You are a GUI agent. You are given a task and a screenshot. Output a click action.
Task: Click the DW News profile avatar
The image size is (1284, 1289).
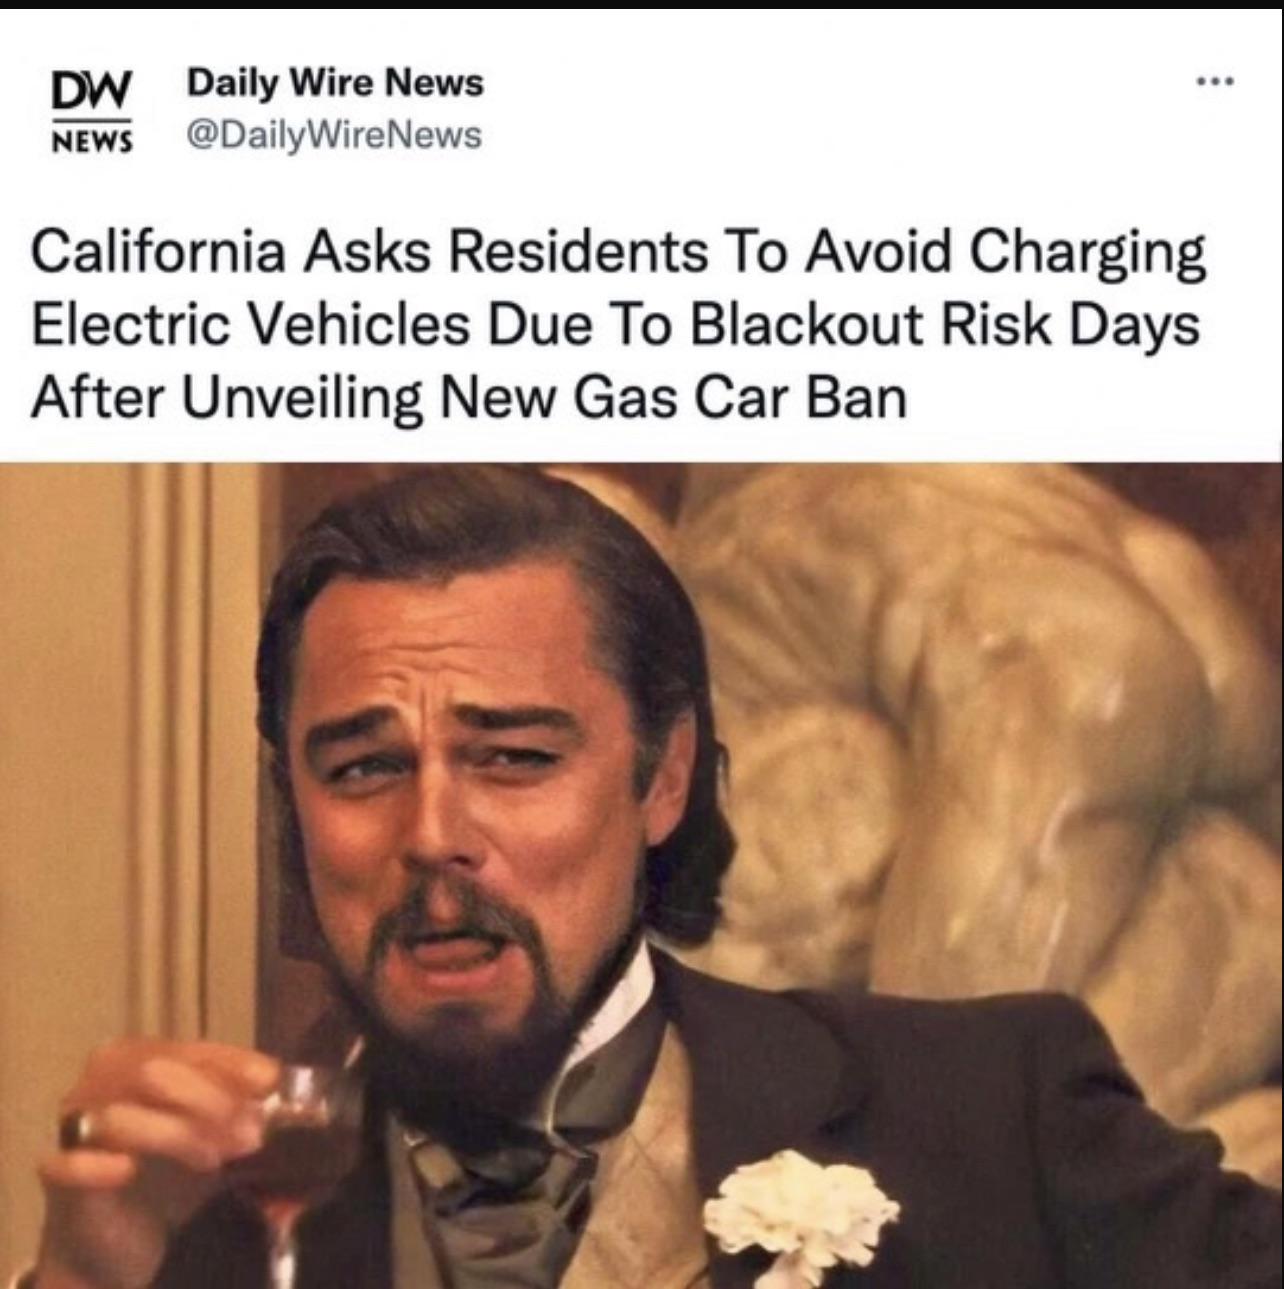point(92,111)
